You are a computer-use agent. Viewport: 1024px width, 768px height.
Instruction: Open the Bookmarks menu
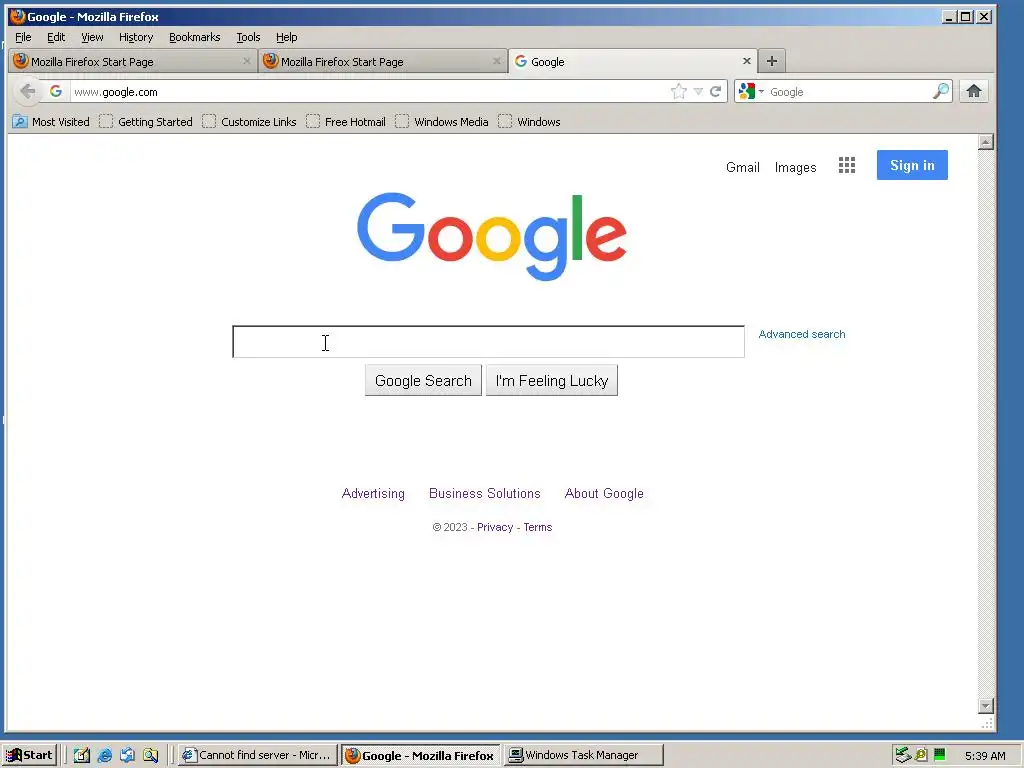coord(195,37)
